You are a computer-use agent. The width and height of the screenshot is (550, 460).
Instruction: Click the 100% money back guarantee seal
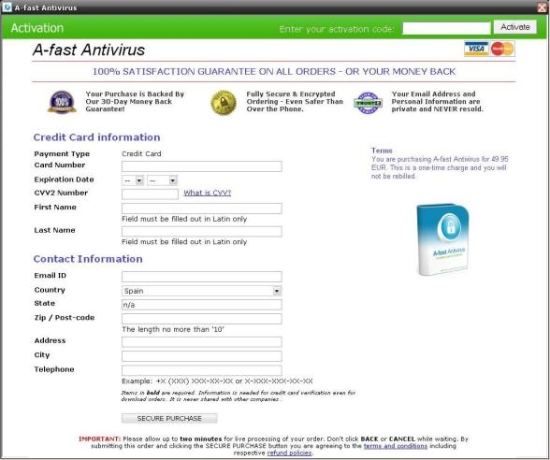[x=62, y=102]
